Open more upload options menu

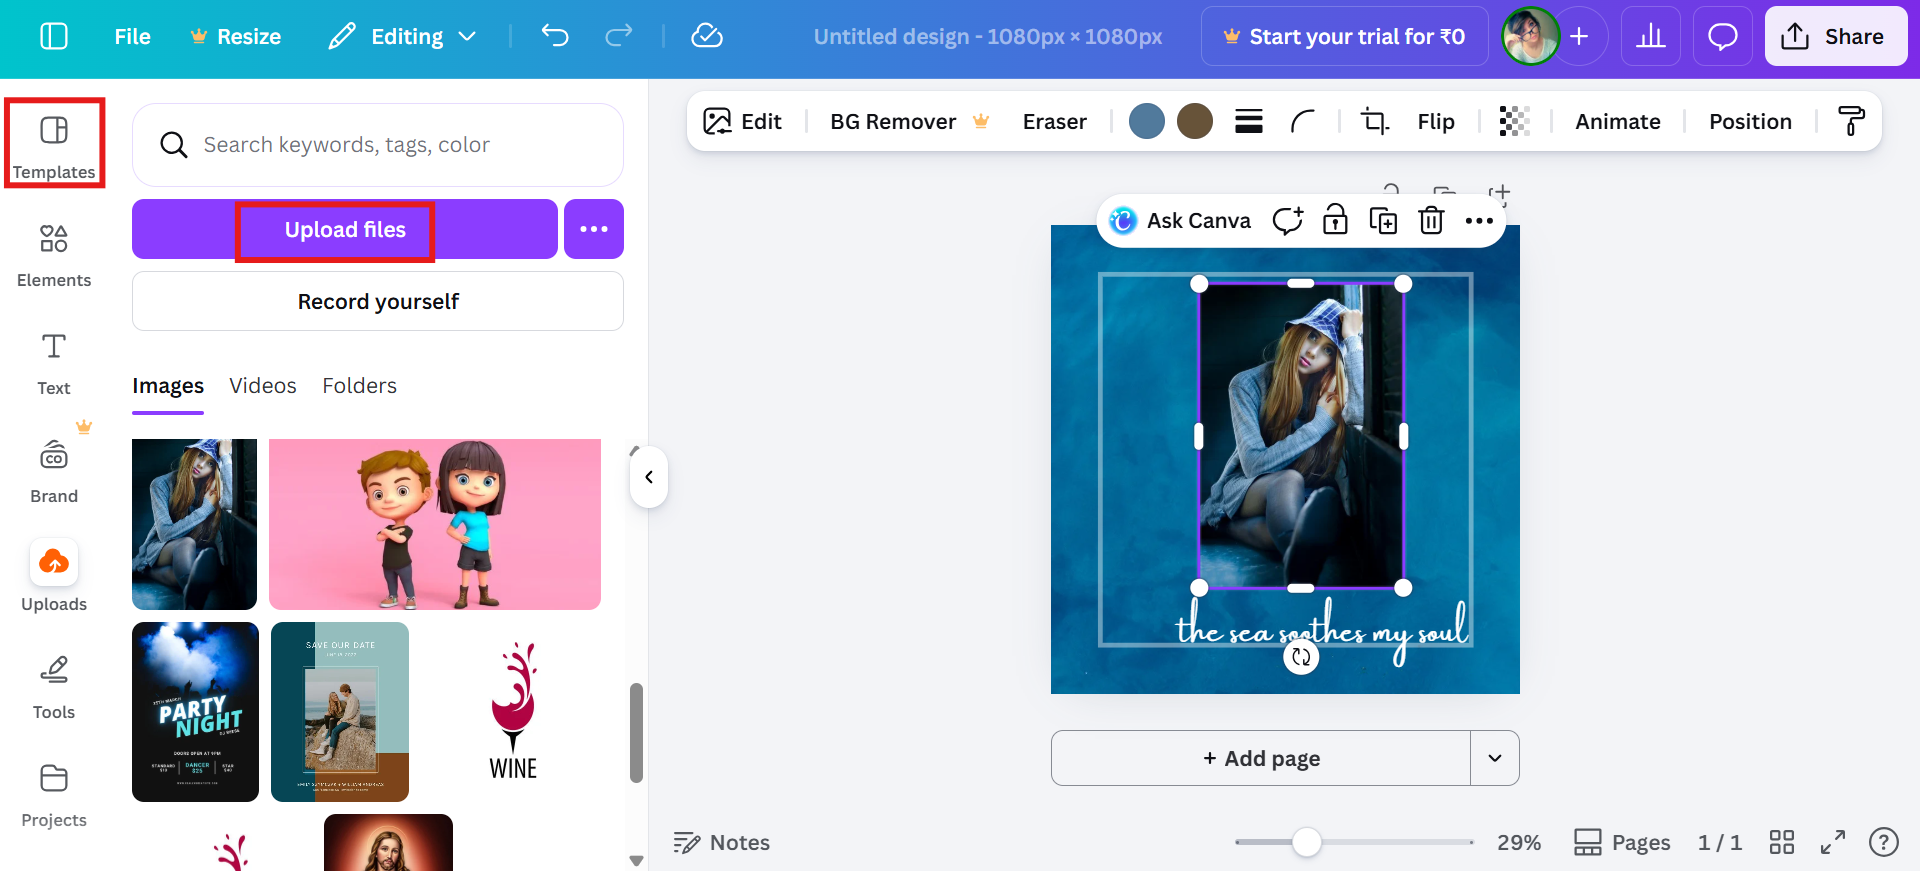[594, 229]
